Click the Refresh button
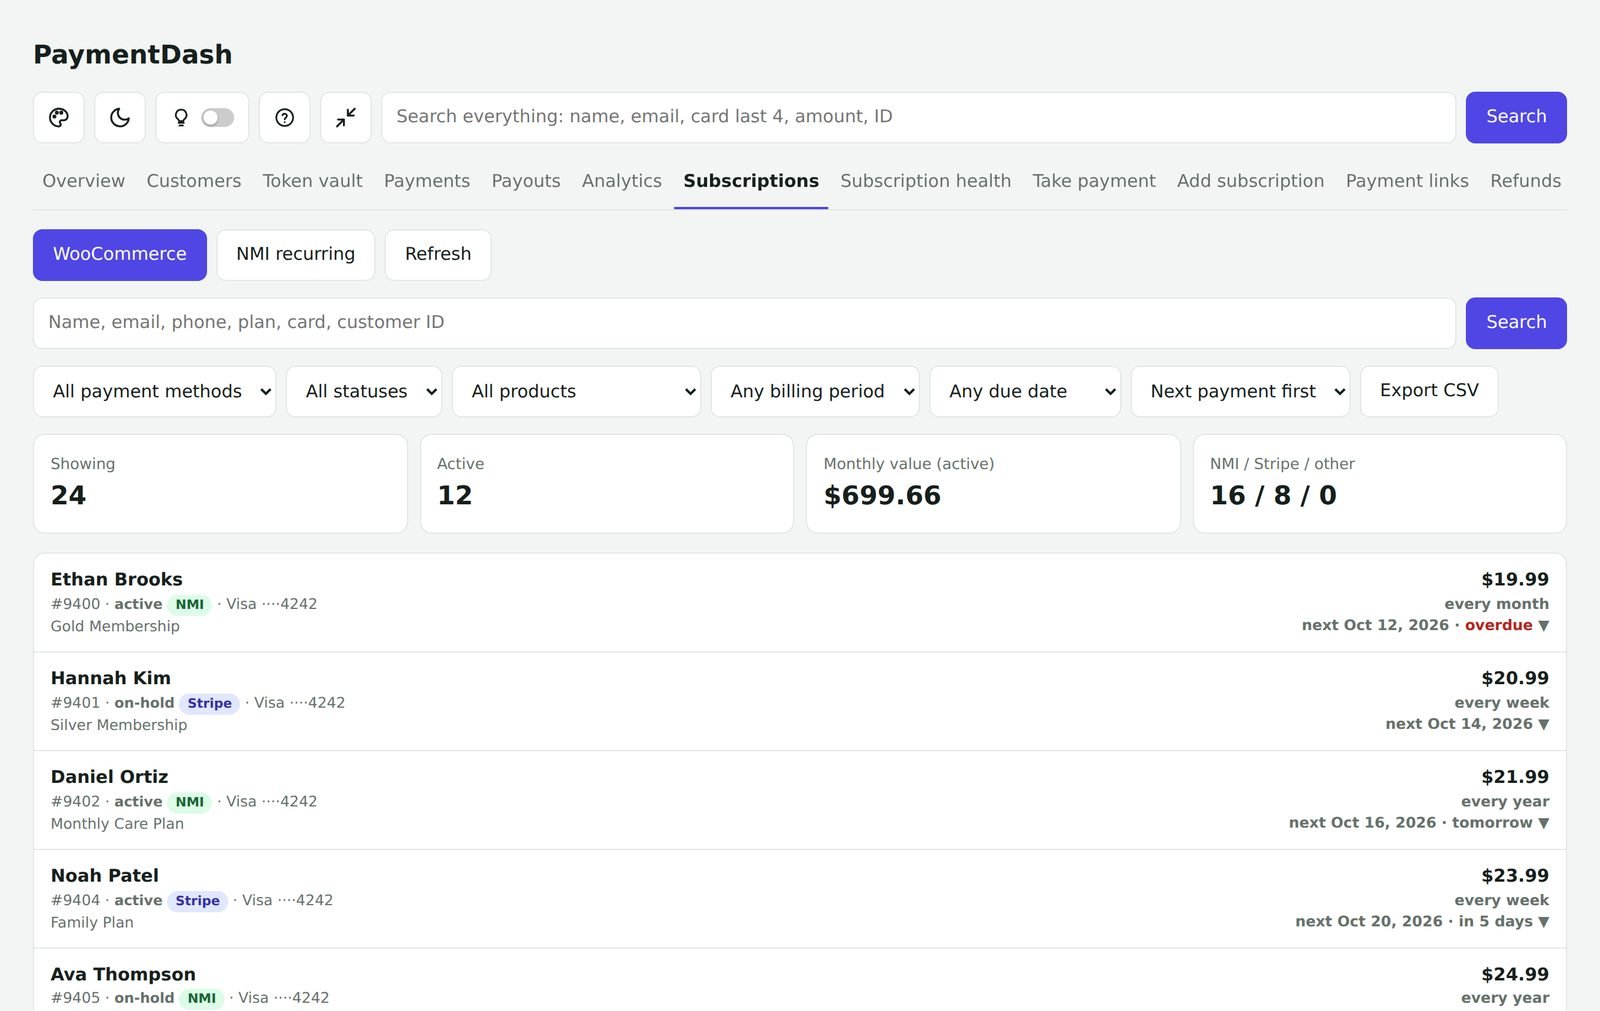 click(x=438, y=255)
